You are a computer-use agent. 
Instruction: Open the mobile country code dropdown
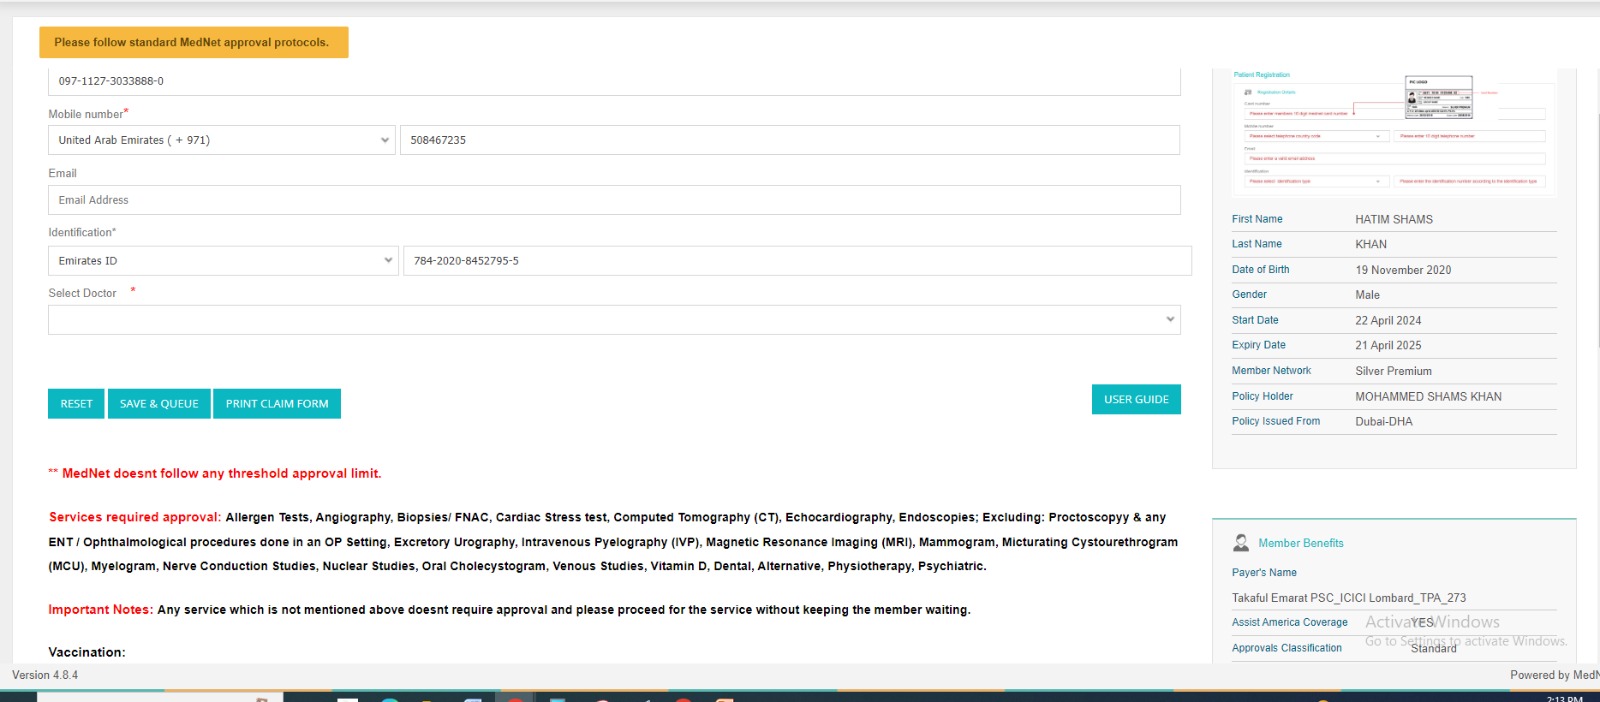(222, 140)
